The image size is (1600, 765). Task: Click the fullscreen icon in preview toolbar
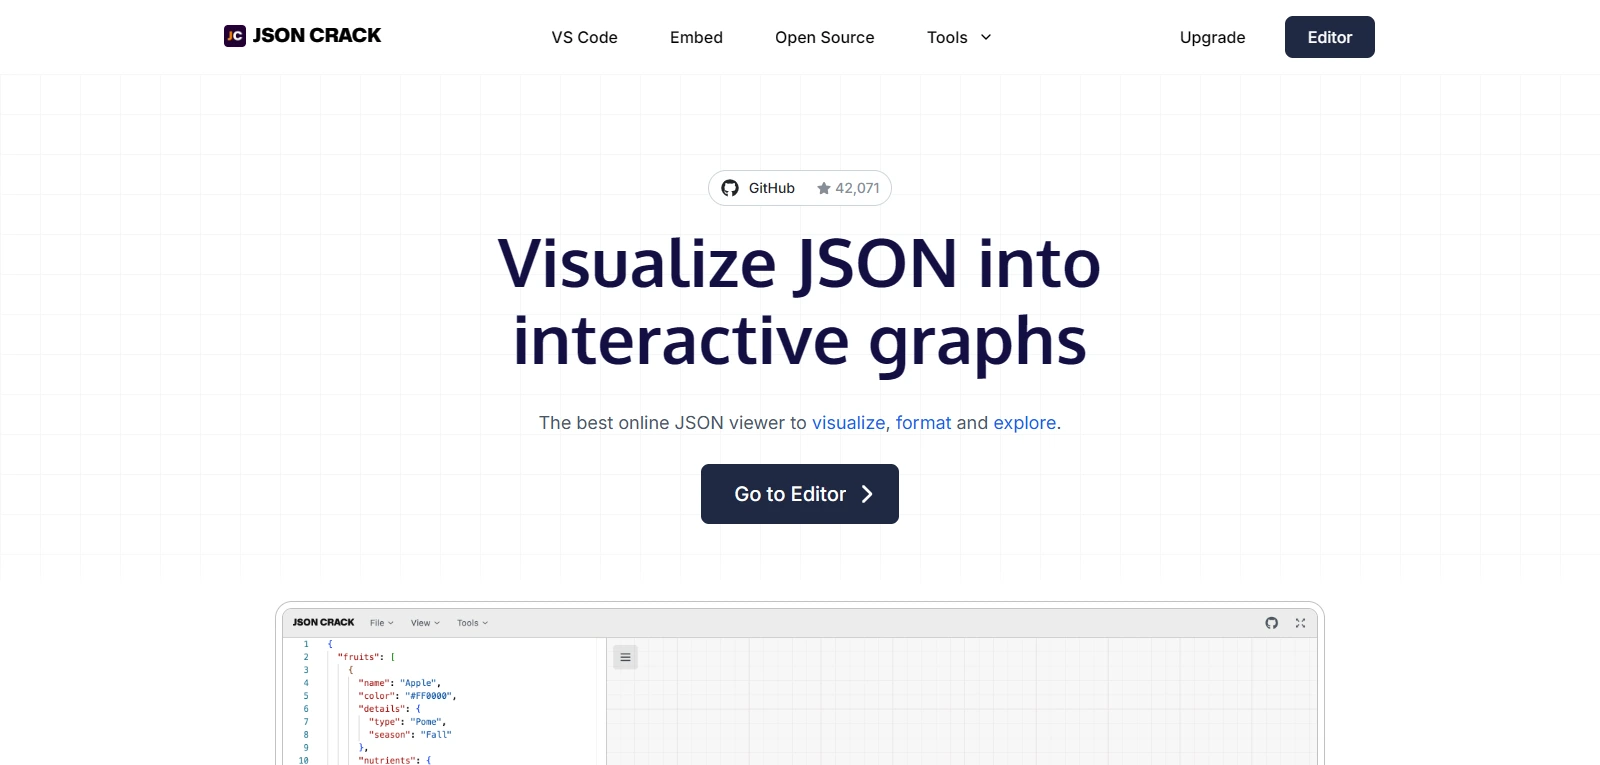coord(1300,623)
